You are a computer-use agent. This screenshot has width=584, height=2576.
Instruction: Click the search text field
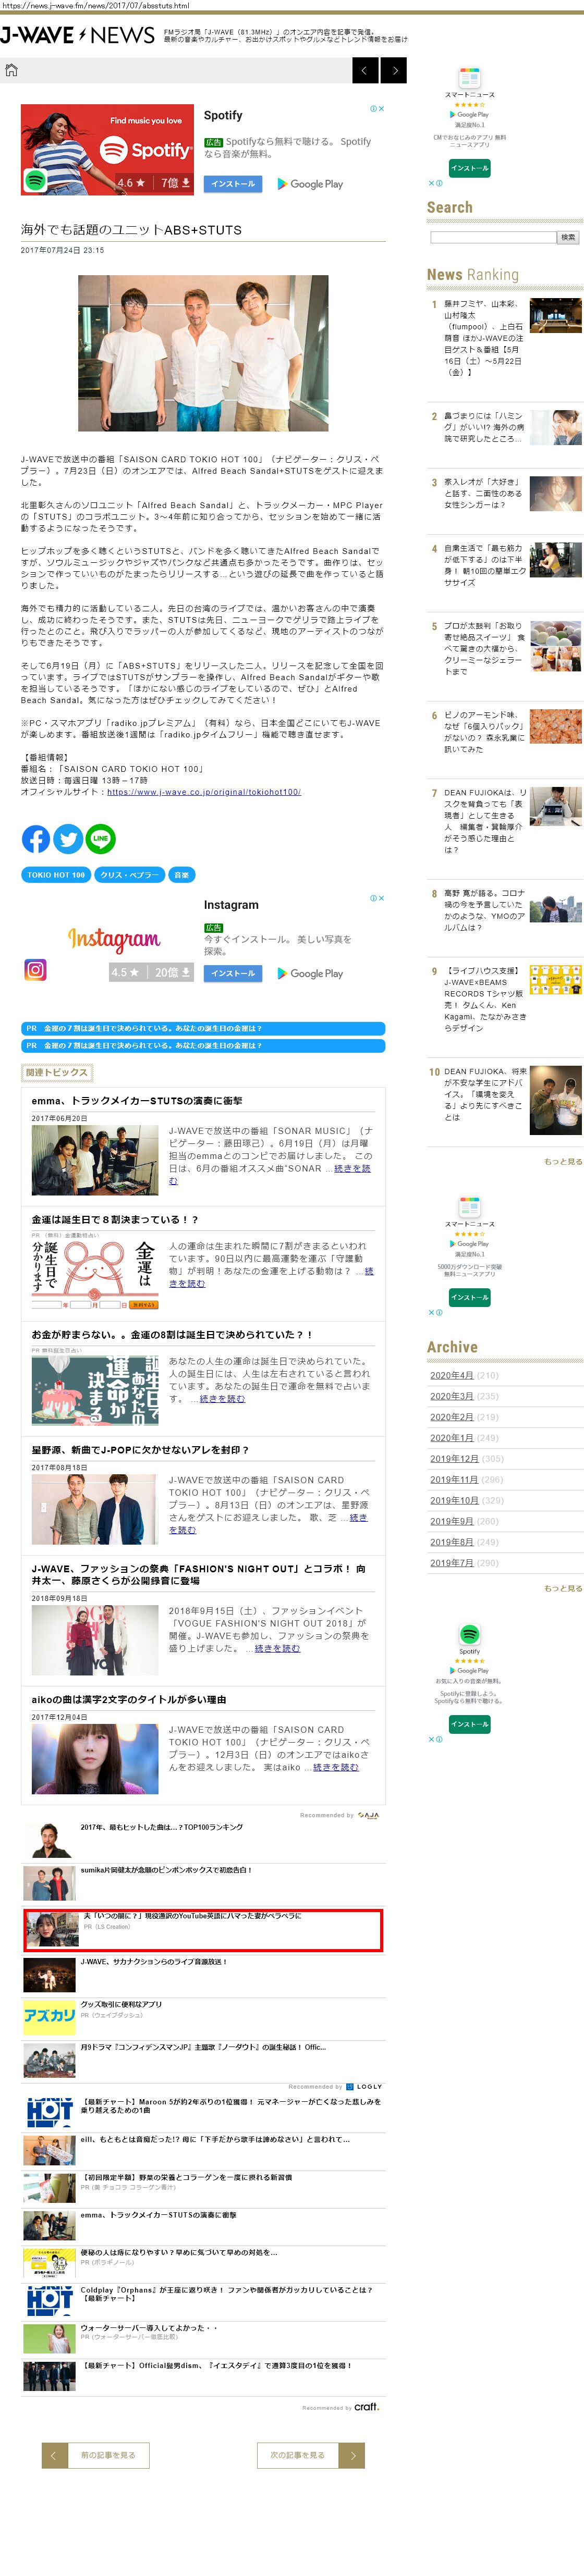click(492, 237)
